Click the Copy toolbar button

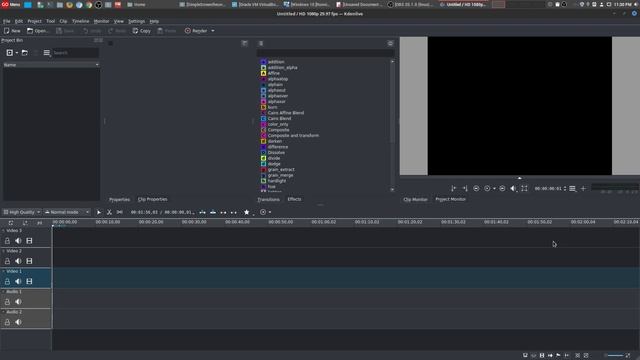(142, 31)
